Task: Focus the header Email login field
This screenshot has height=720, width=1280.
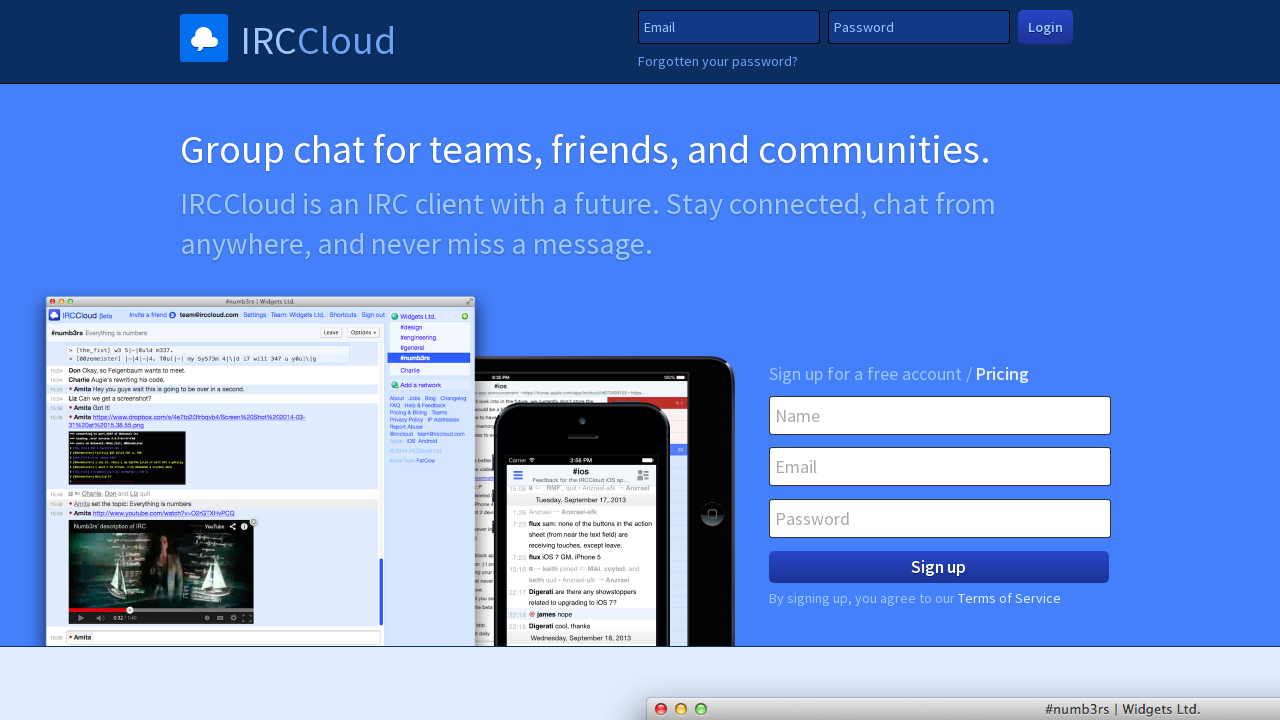Action: pyautogui.click(x=729, y=27)
